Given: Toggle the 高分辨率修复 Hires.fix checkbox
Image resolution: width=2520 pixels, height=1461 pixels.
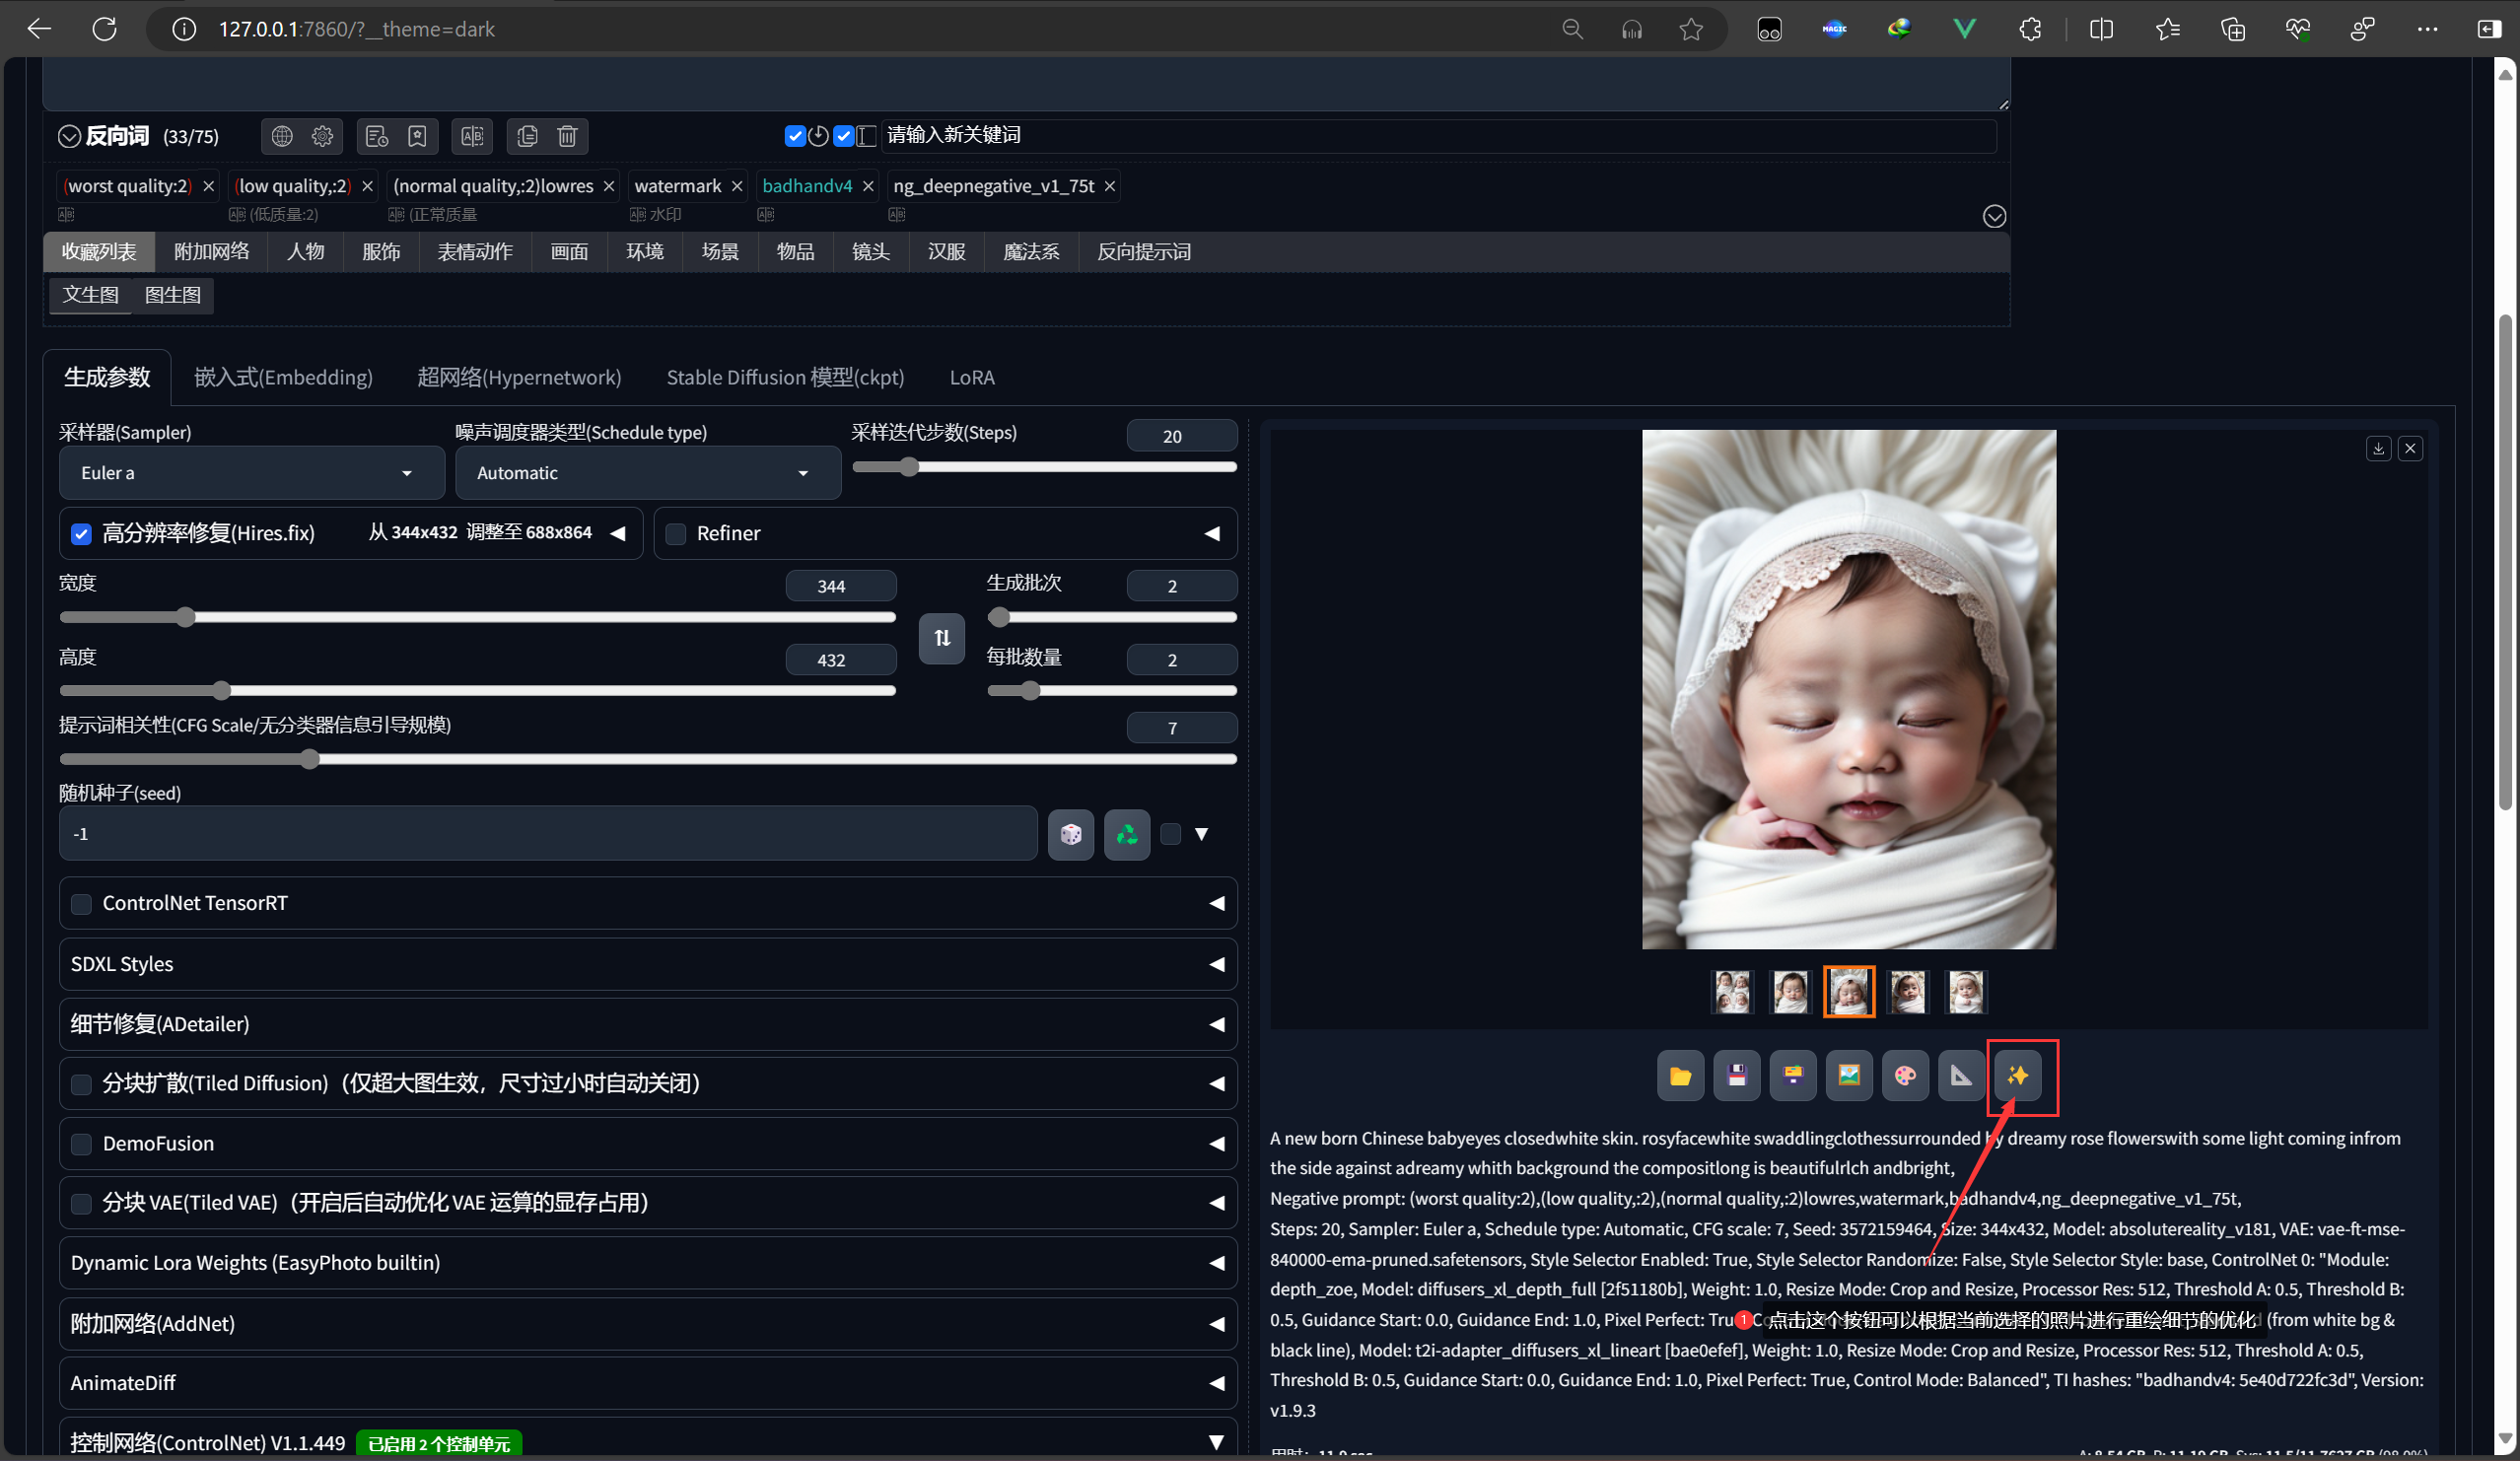Looking at the screenshot, I should 82,534.
